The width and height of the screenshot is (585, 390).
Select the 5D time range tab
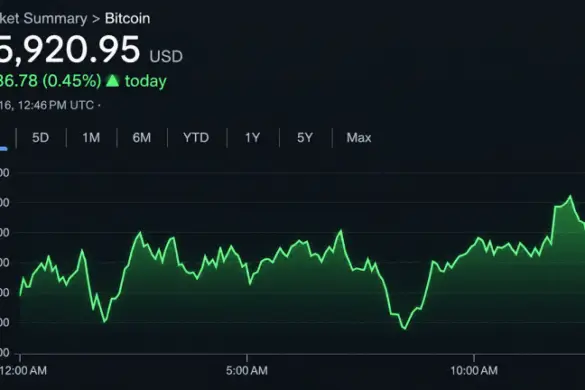40,138
